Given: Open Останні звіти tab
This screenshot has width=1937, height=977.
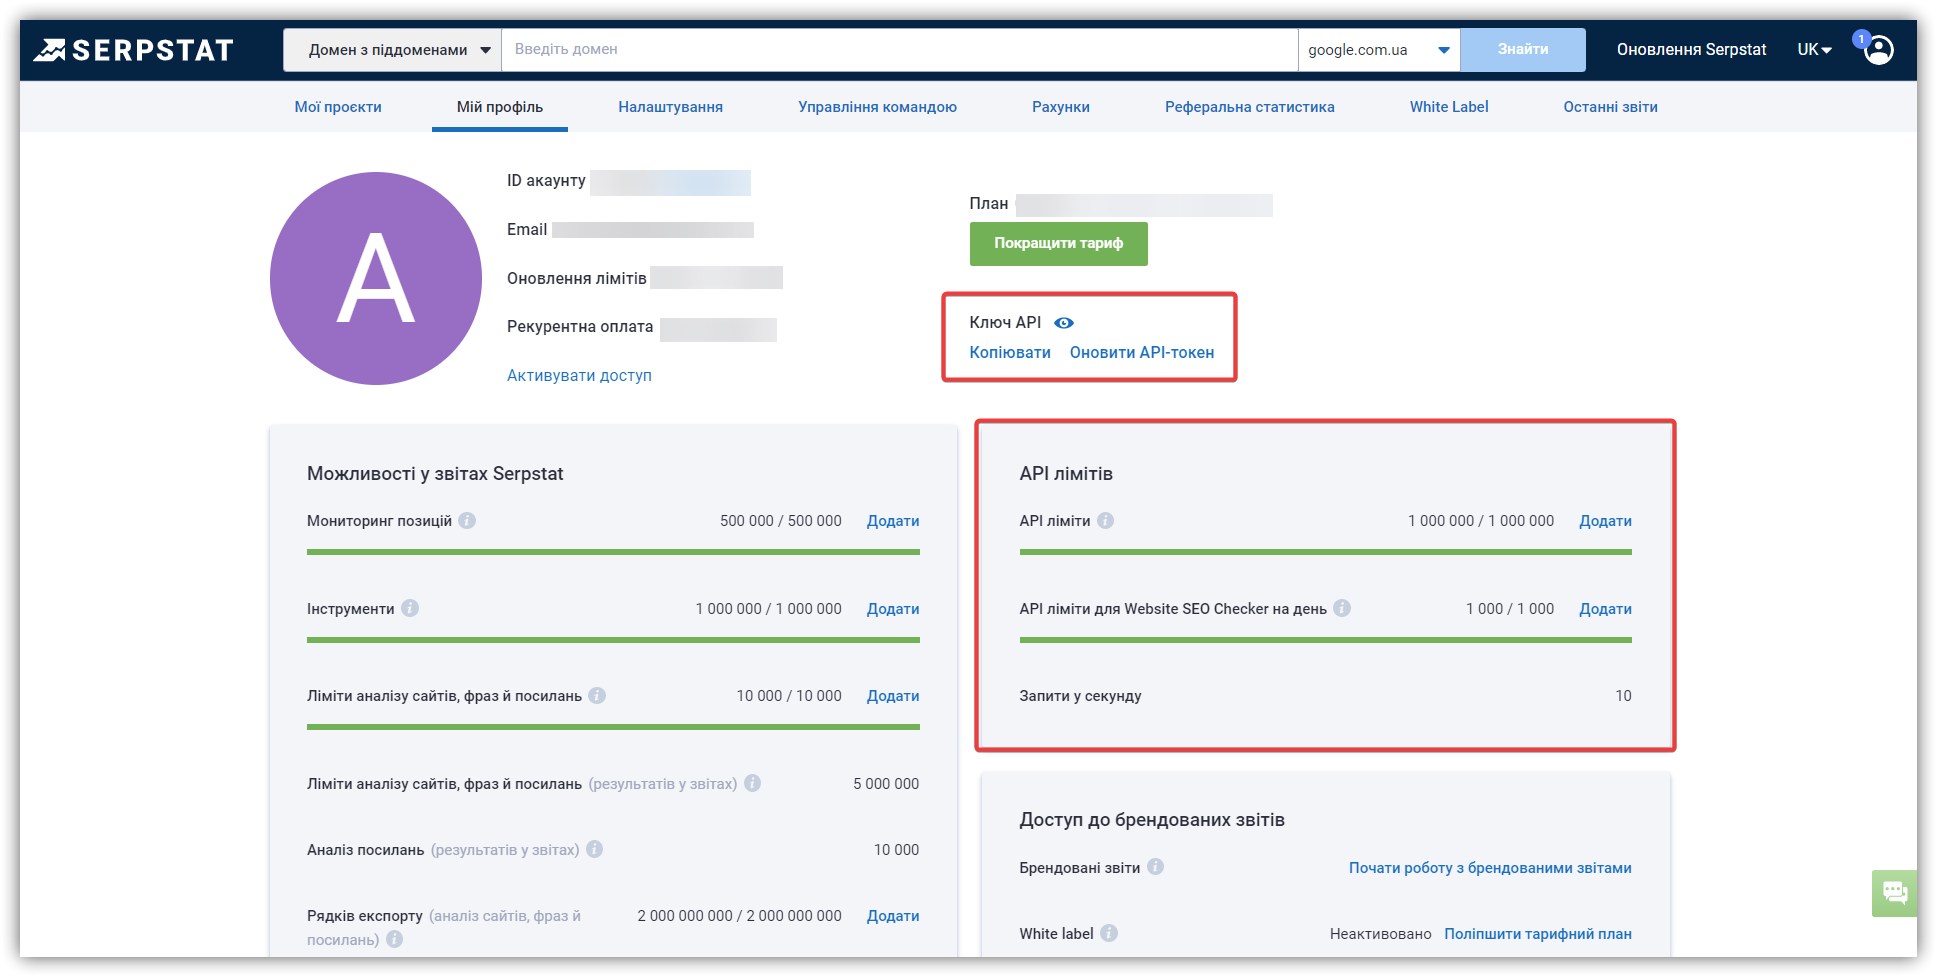Looking at the screenshot, I should 1610,107.
